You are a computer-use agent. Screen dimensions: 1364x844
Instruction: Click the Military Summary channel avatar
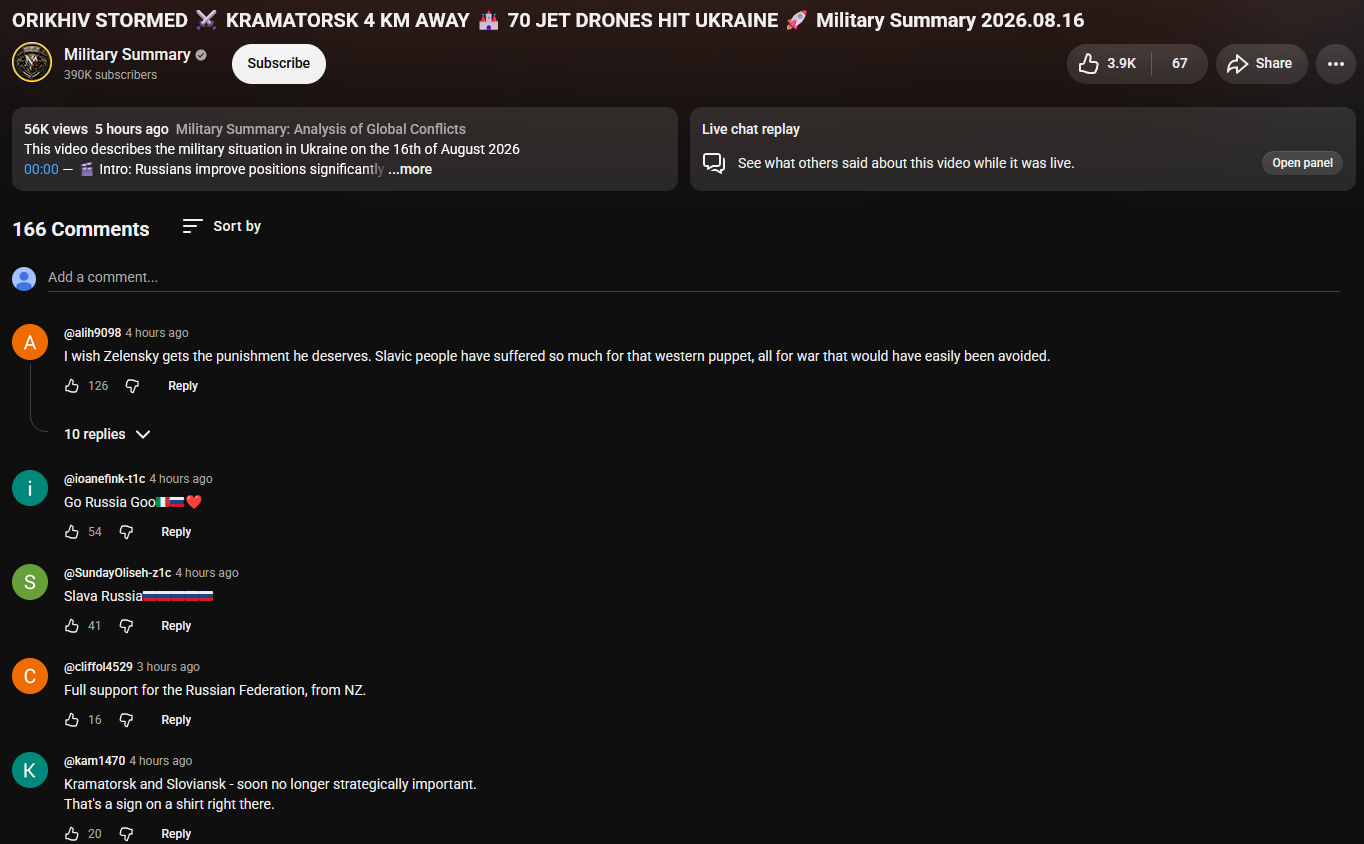pyautogui.click(x=32, y=63)
